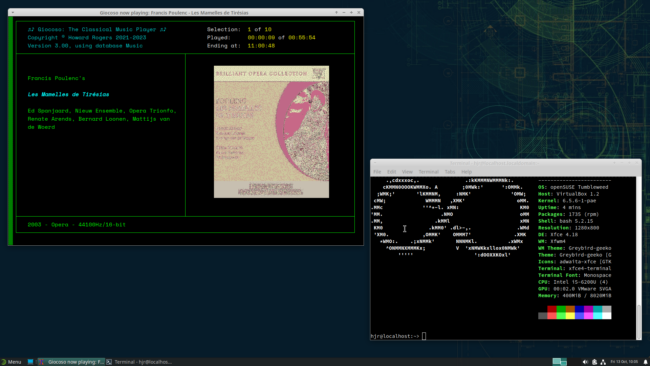
Task: Open the Menu launcher in the taskbar
Action: tap(11, 362)
